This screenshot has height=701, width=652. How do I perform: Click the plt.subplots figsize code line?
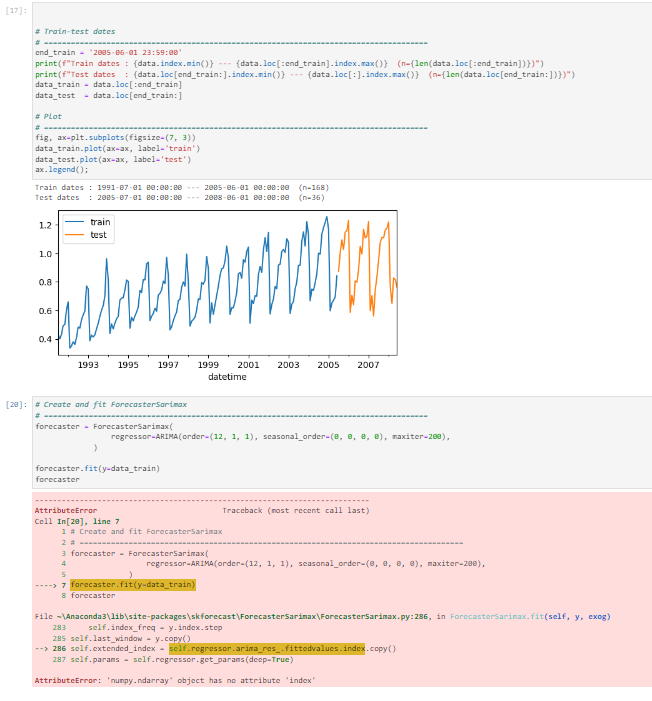pos(115,137)
